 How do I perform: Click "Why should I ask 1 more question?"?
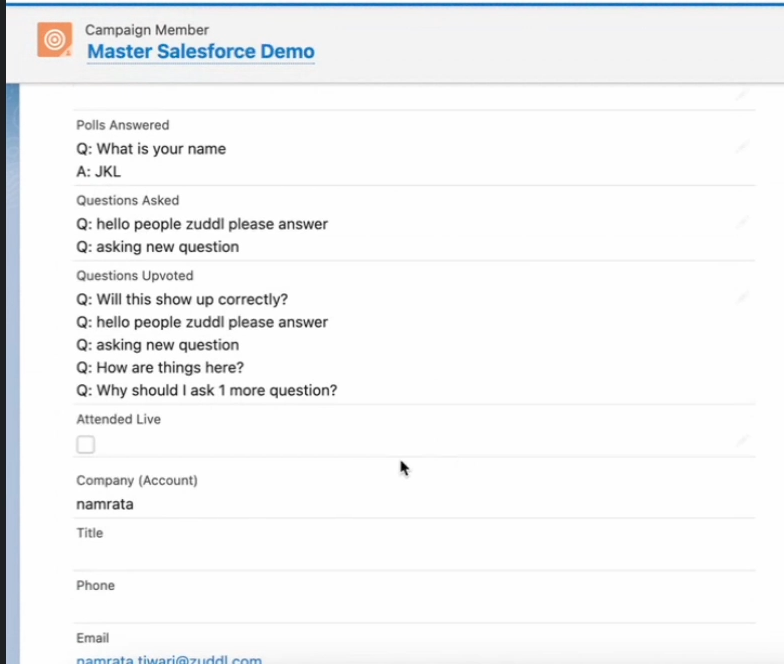(x=207, y=390)
